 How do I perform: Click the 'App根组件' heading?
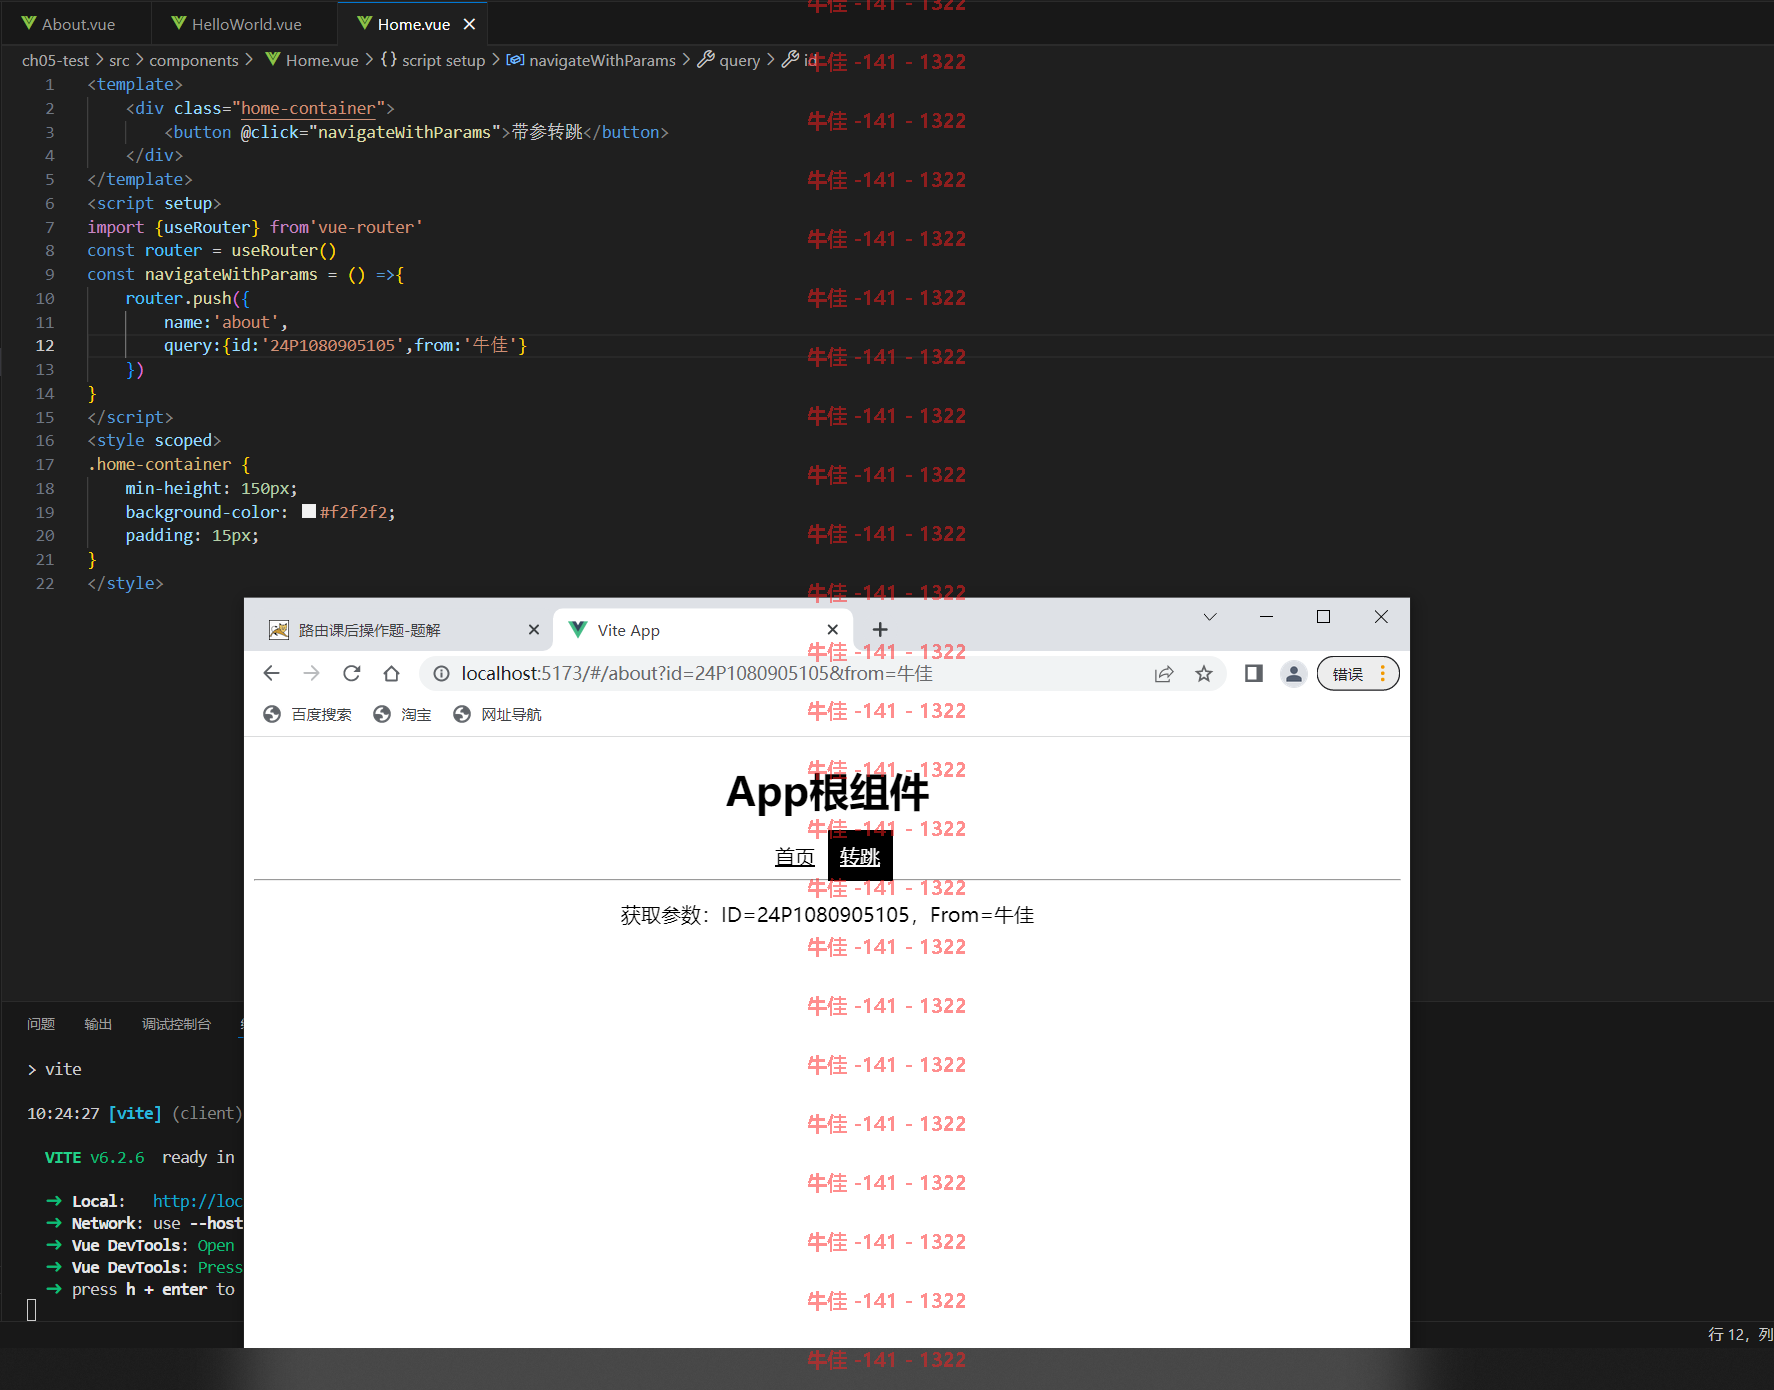827,792
